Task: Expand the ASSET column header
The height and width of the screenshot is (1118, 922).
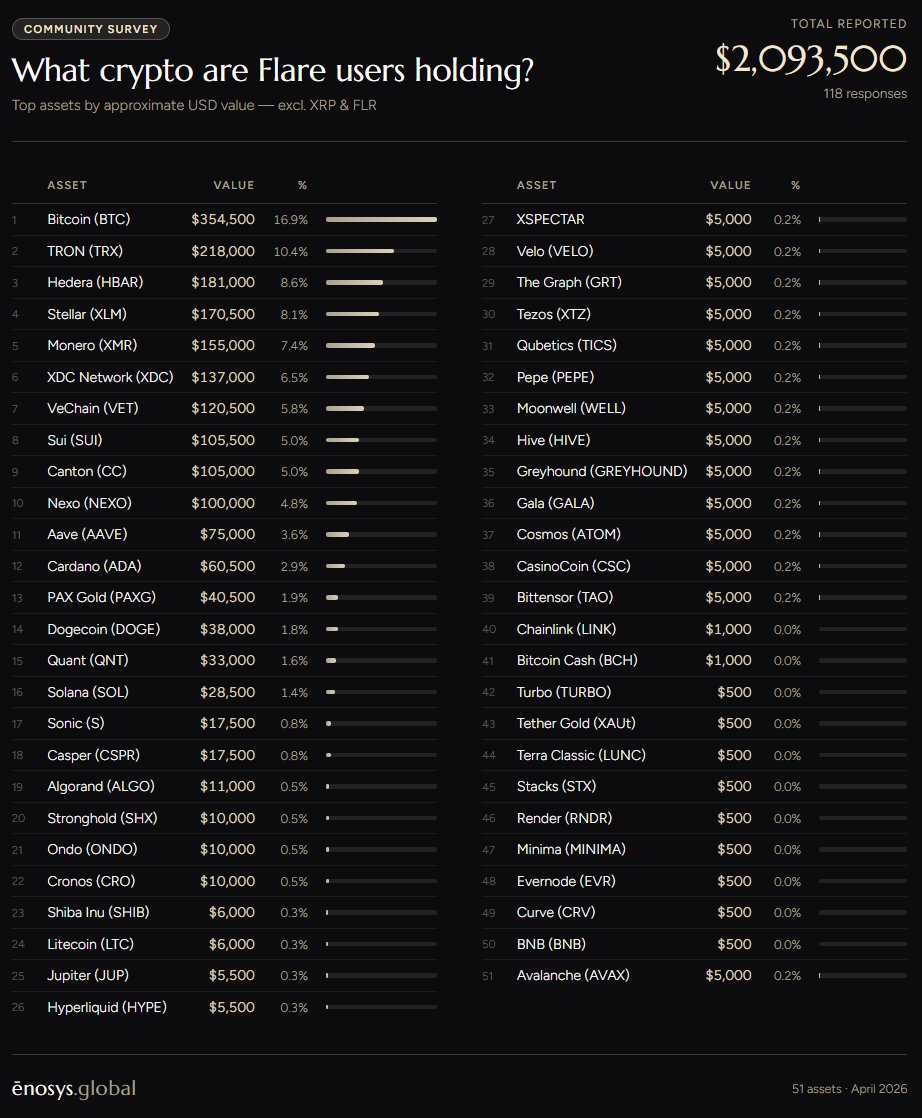Action: point(66,185)
